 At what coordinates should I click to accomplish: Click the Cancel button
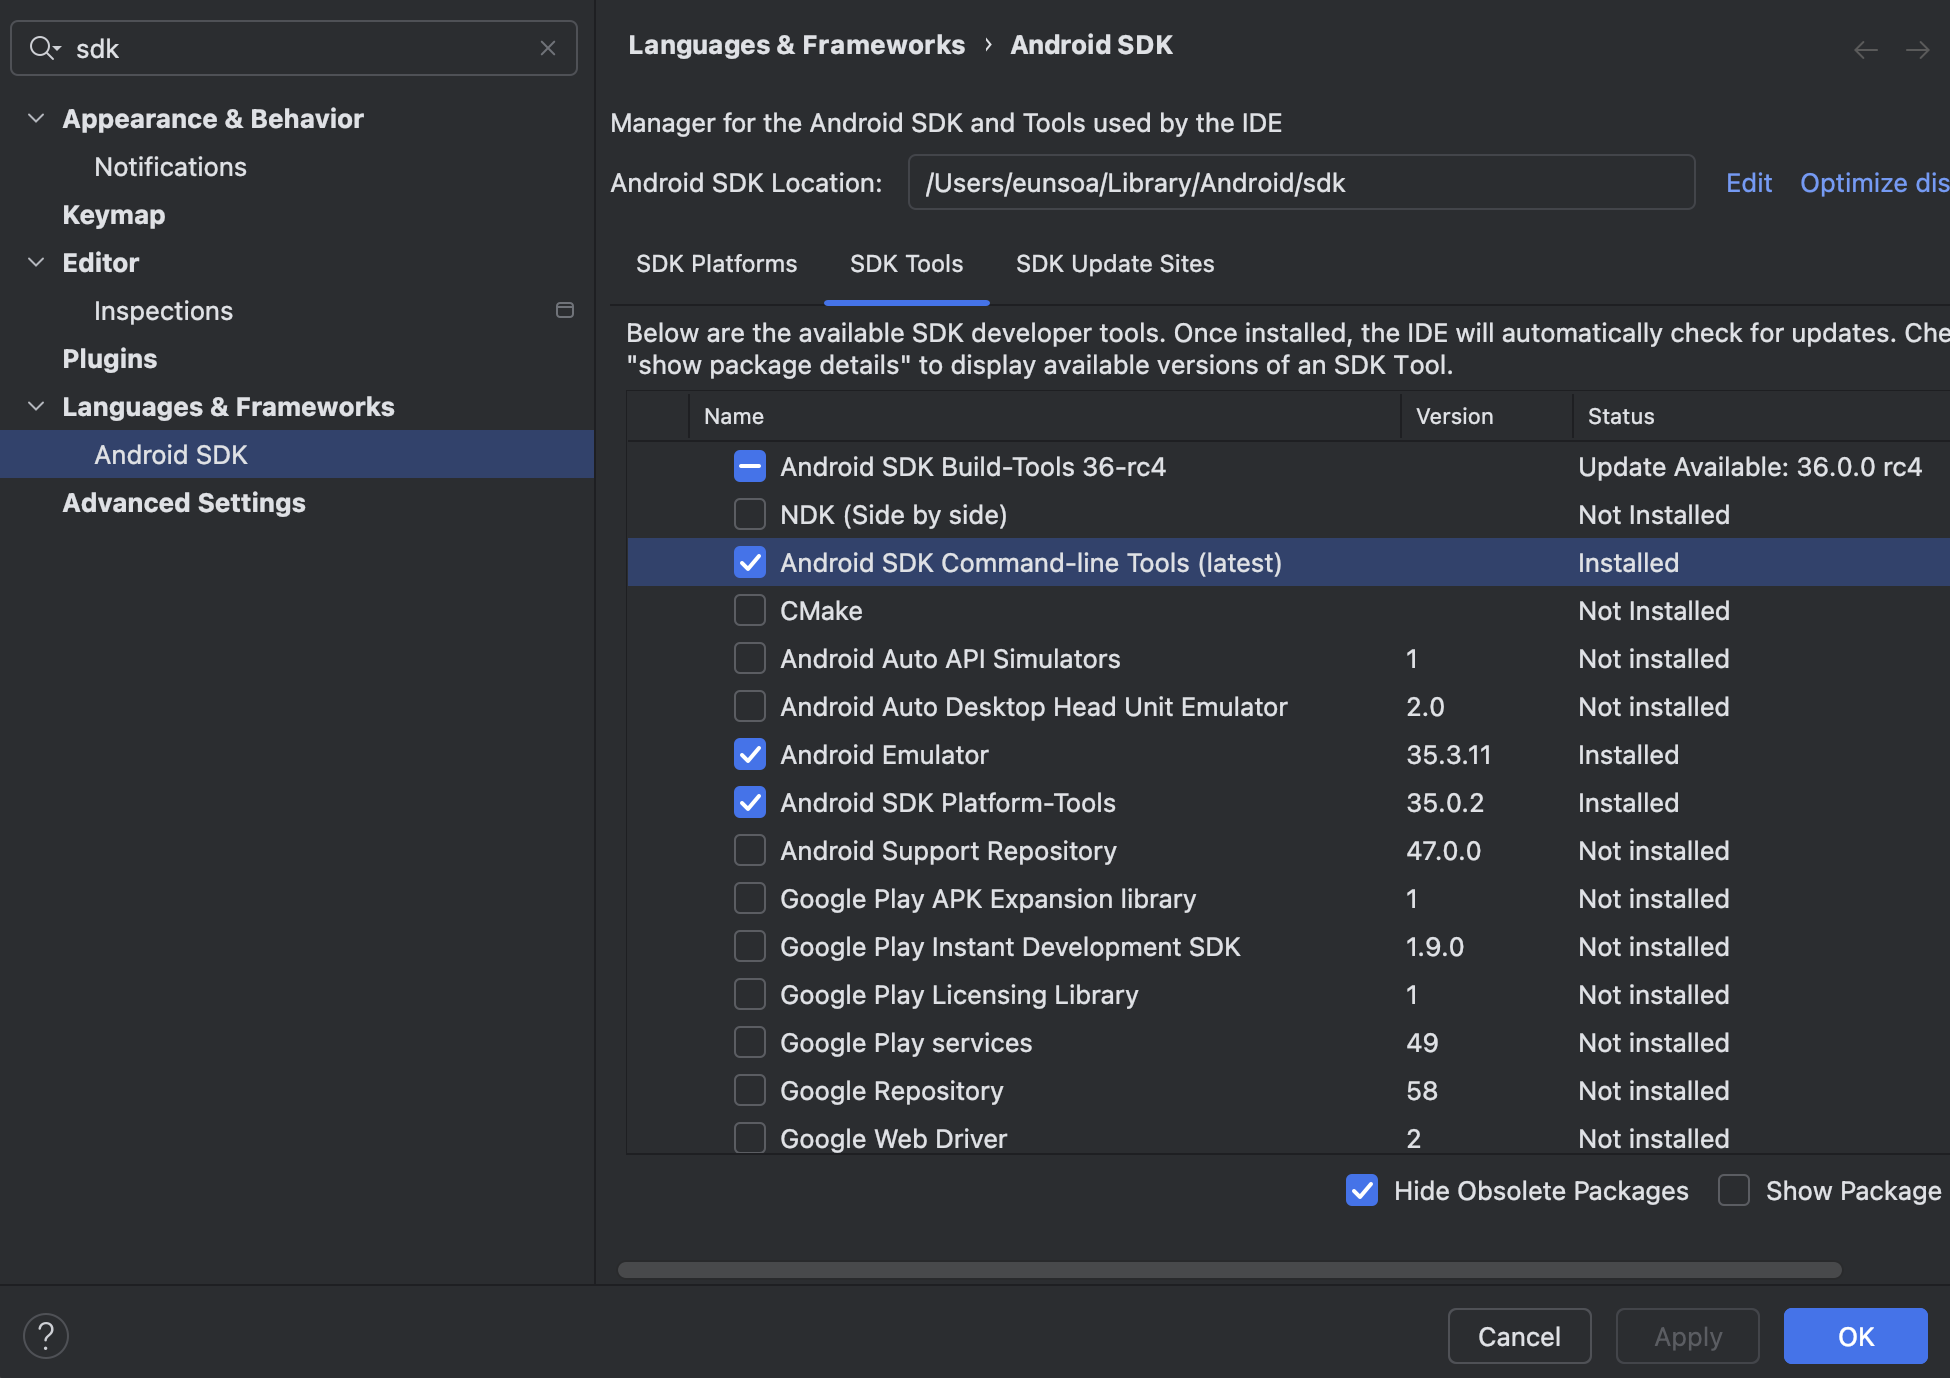[x=1519, y=1336]
